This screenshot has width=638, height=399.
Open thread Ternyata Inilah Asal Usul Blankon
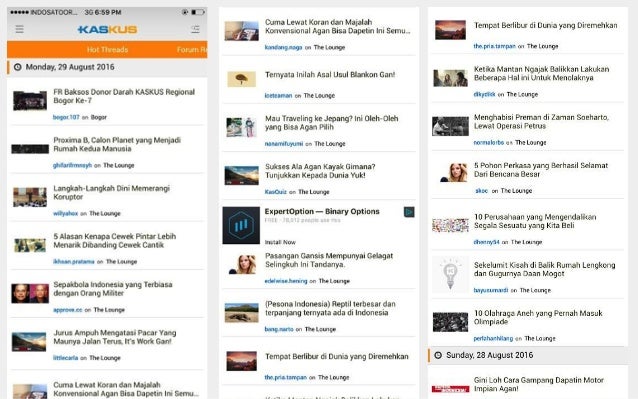pos(330,74)
